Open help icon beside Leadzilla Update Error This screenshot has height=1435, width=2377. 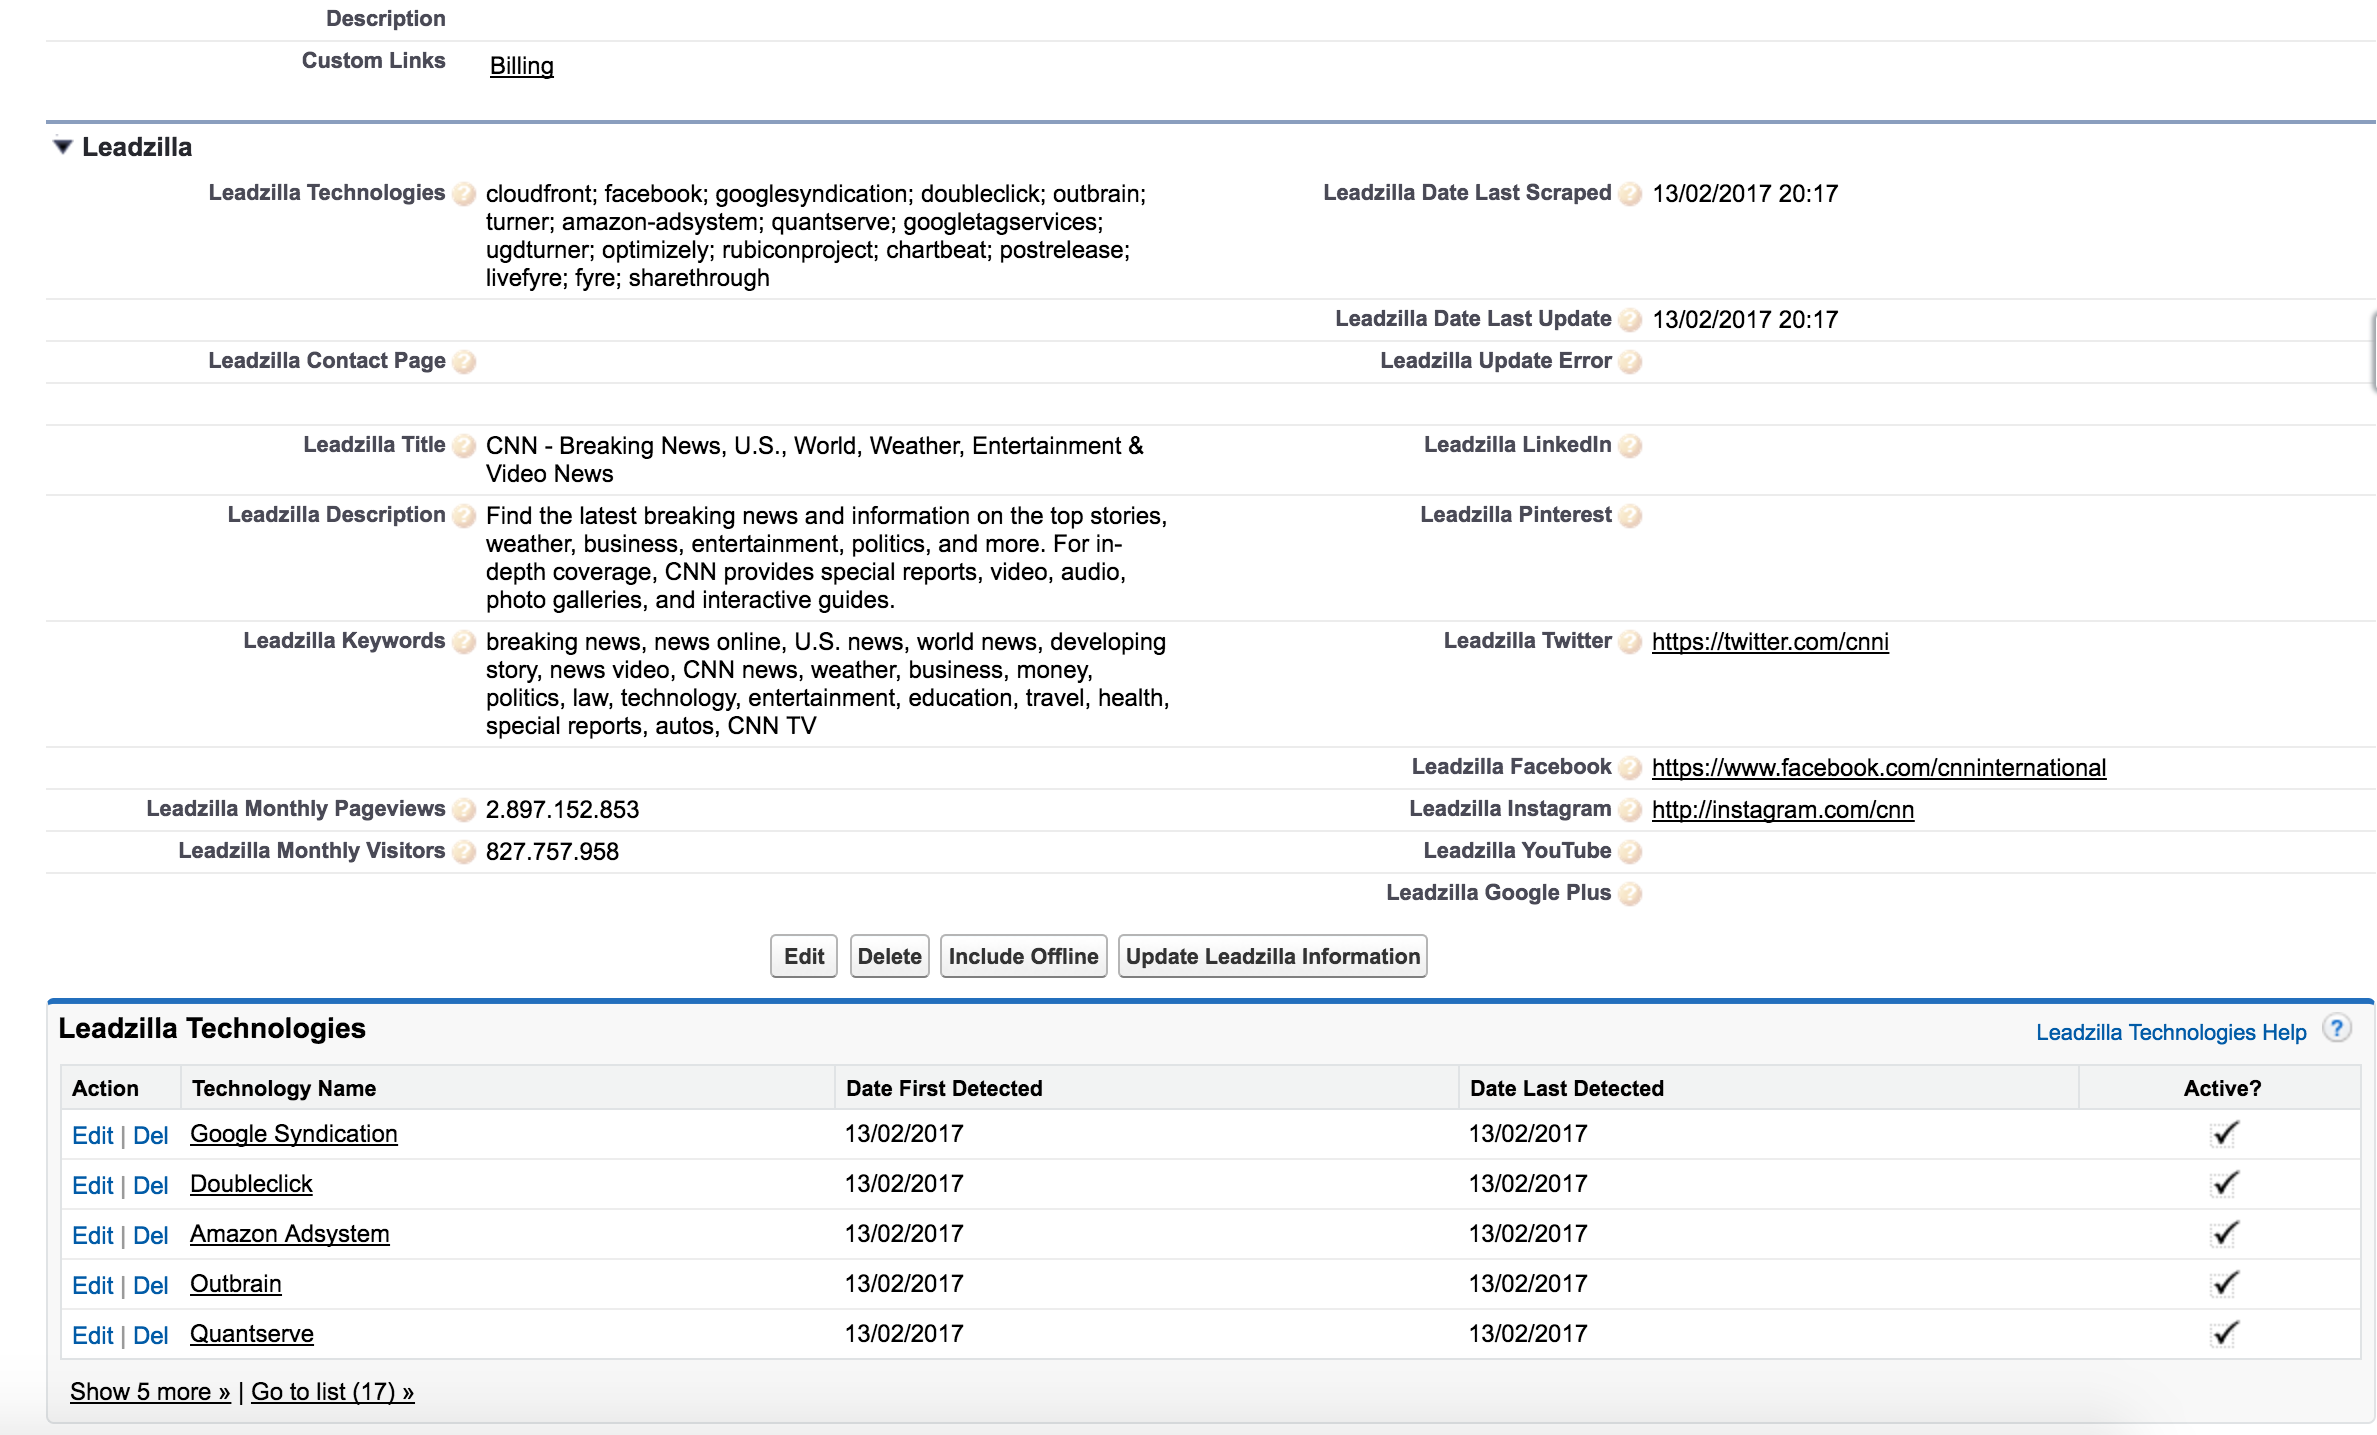1630,362
